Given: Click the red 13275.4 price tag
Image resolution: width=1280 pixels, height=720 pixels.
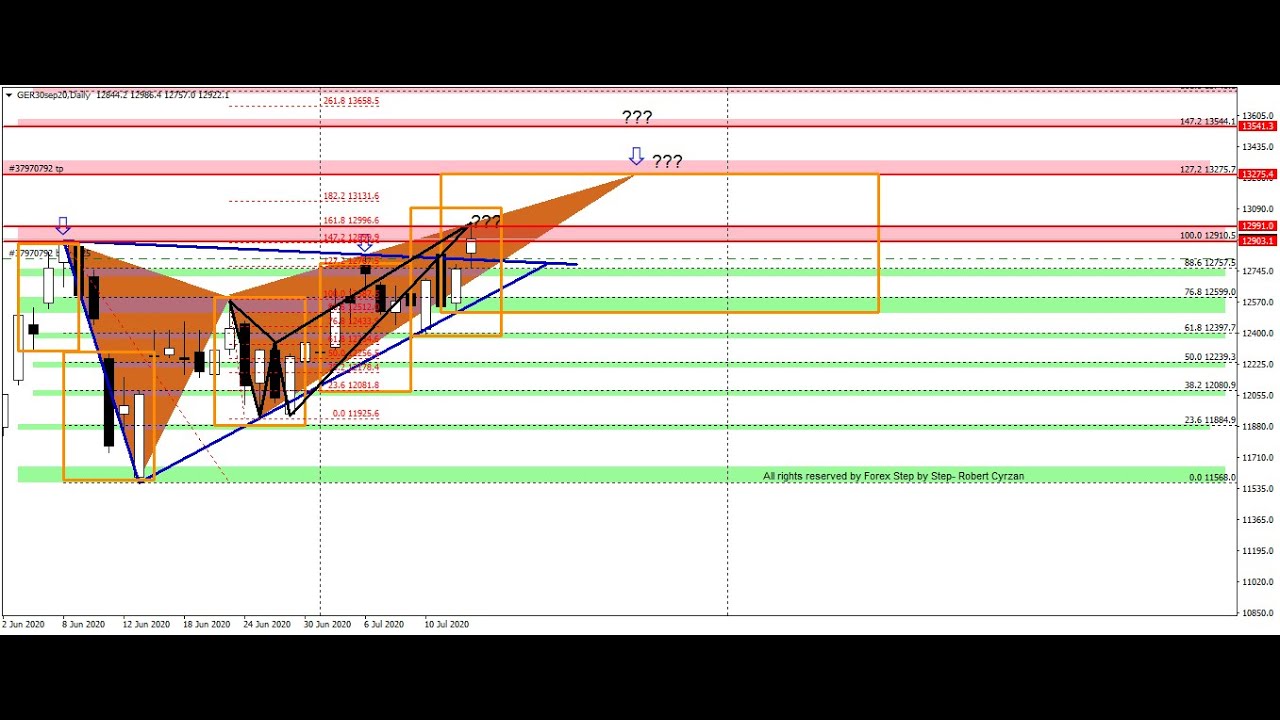Looking at the screenshot, I should (x=1258, y=175).
